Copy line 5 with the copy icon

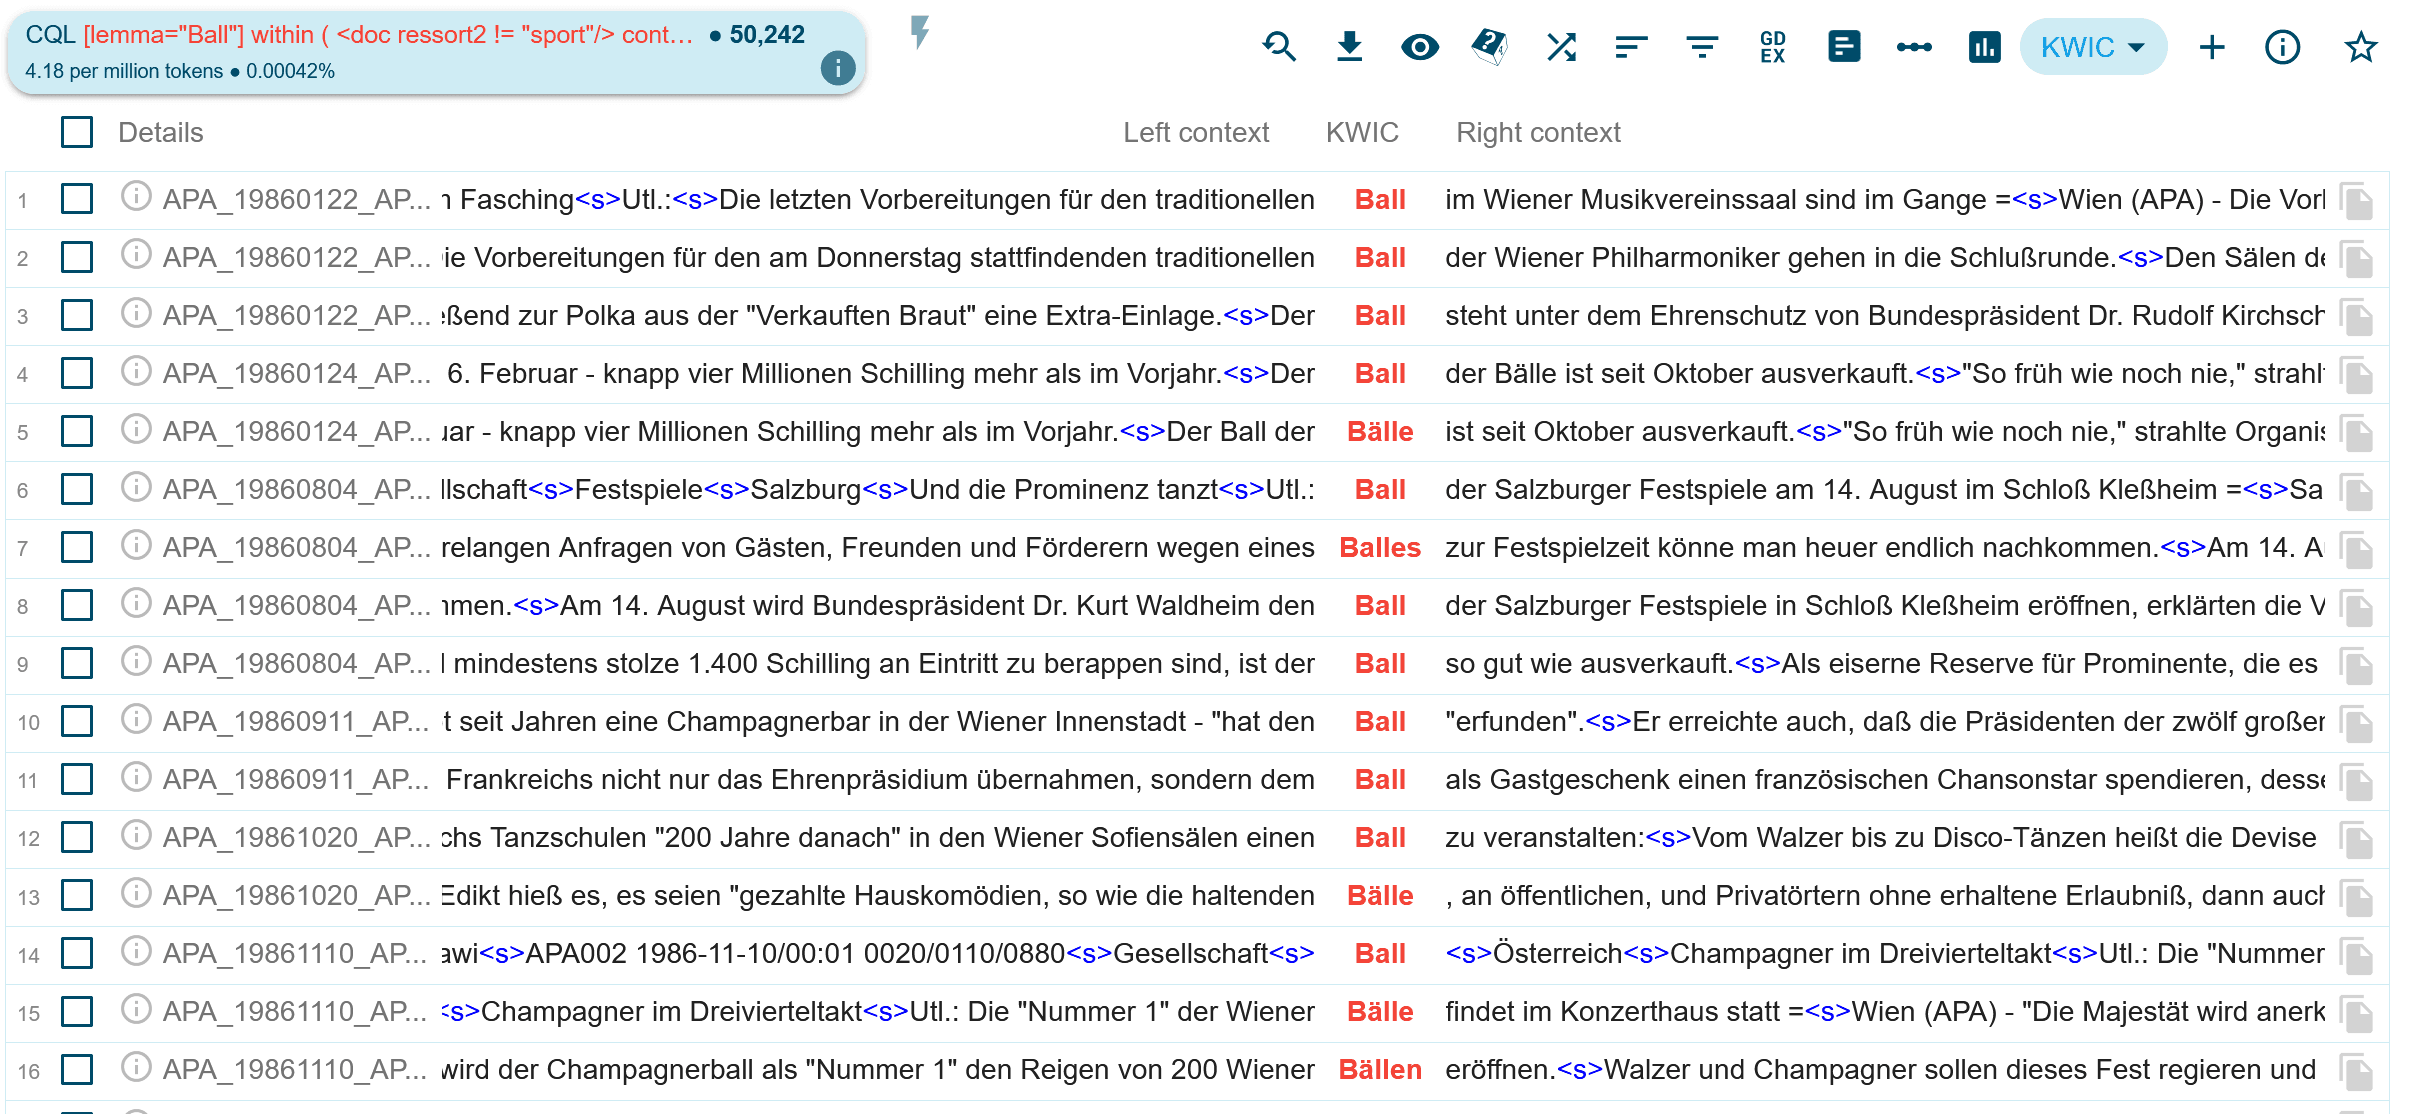[x=2357, y=433]
